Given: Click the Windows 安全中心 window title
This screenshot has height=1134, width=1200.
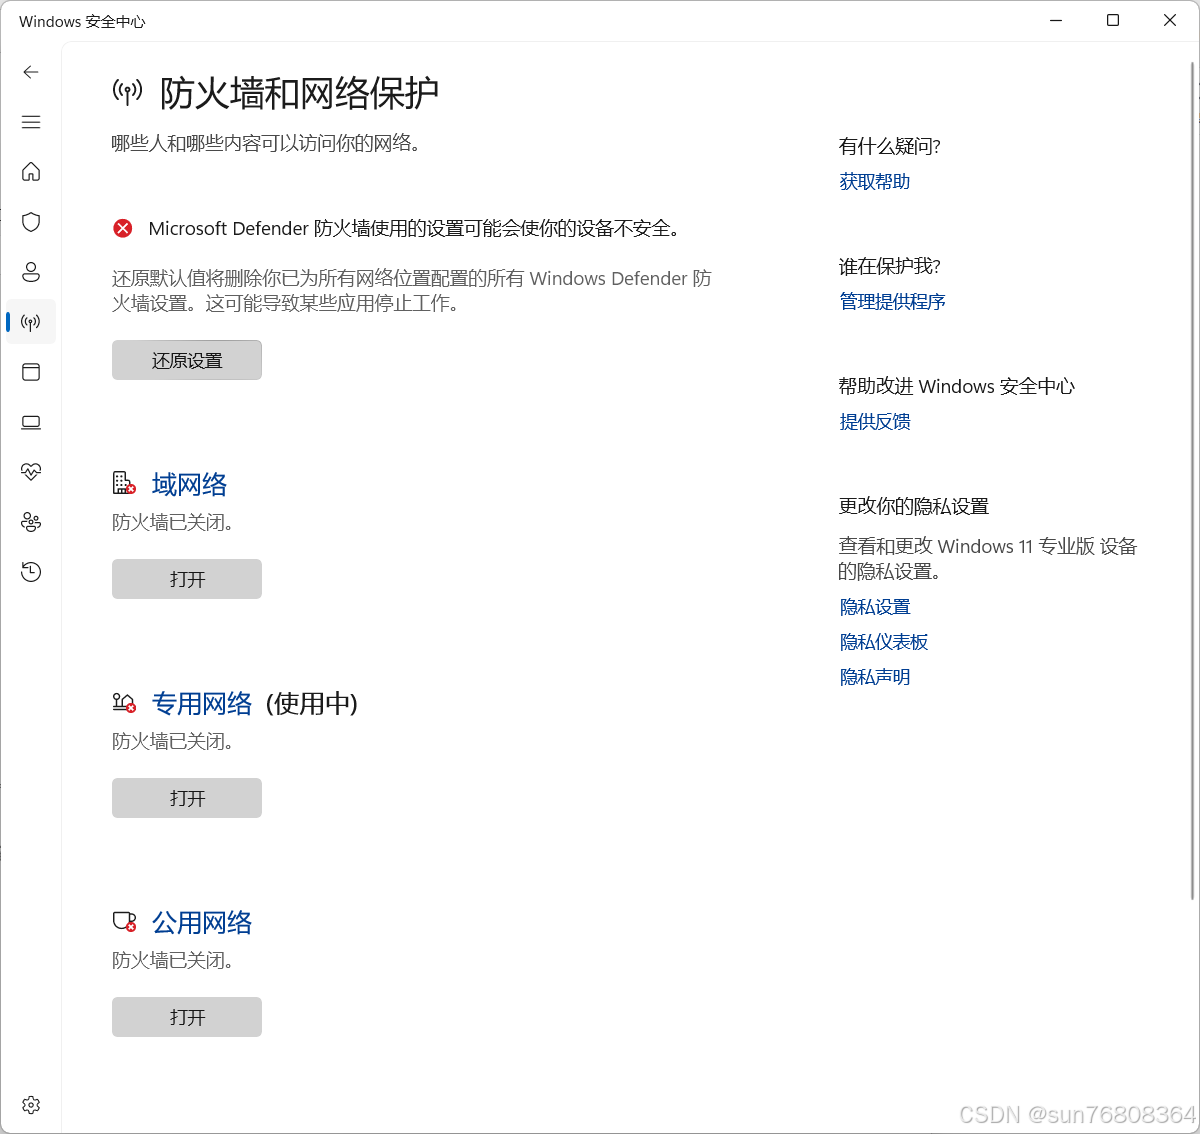Looking at the screenshot, I should coord(82,21).
